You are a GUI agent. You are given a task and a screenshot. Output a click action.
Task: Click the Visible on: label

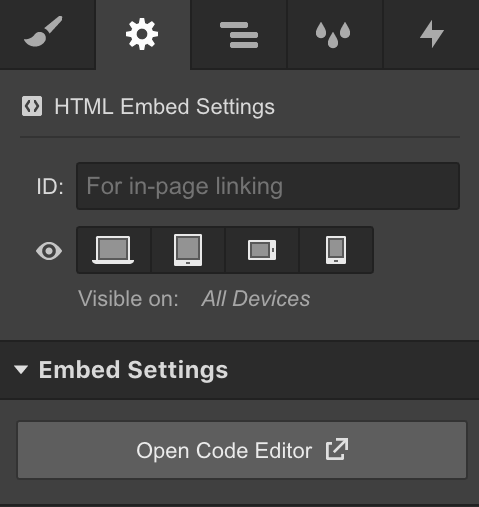(128, 298)
